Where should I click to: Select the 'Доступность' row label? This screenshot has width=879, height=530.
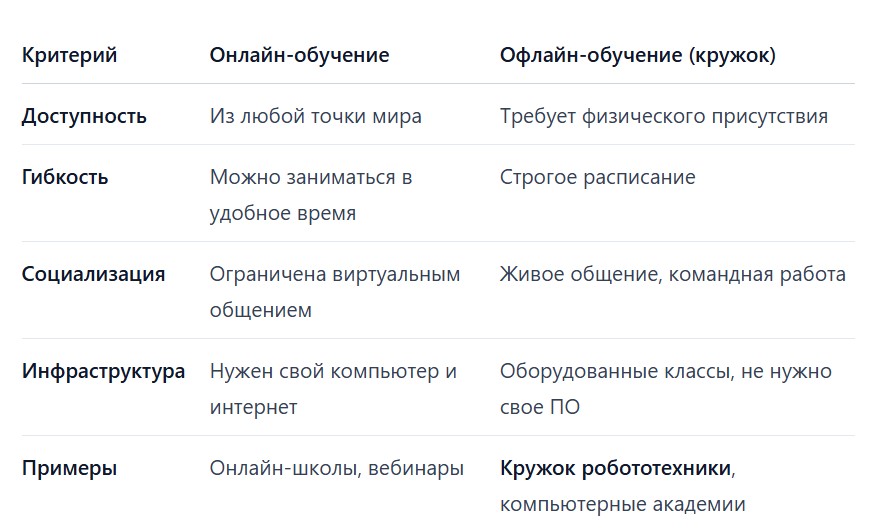[84, 116]
